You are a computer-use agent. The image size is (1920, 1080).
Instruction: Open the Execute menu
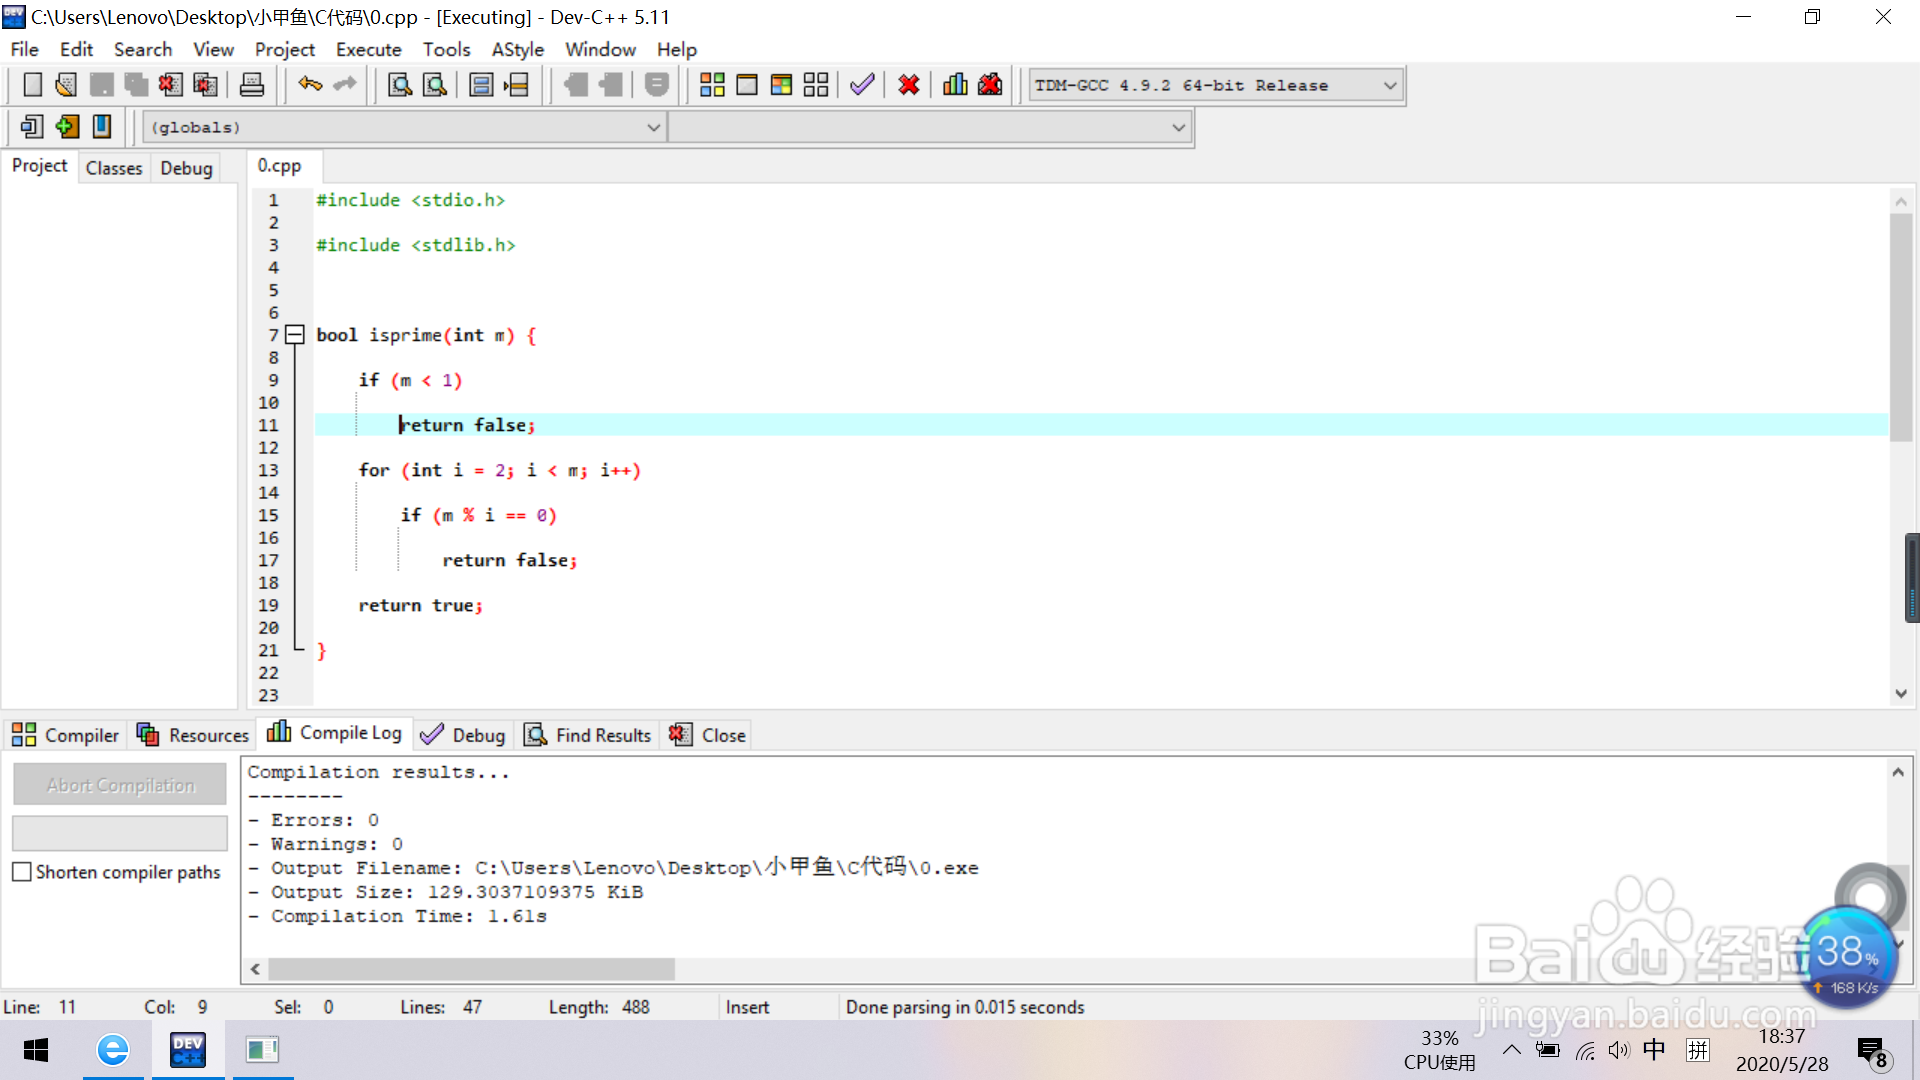(368, 49)
